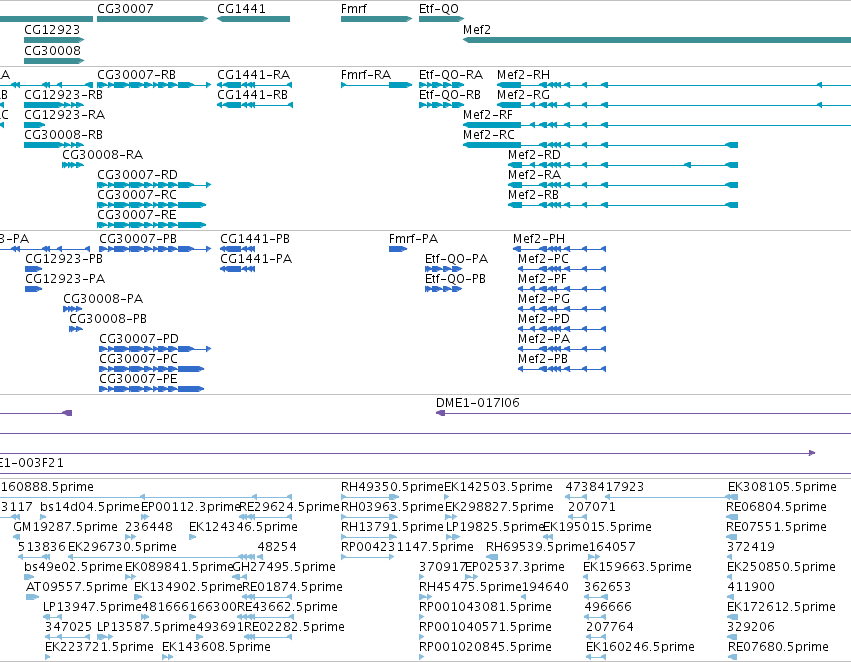851x662 pixels.
Task: Select EST EK143608.5prime
Action: click(x=216, y=647)
